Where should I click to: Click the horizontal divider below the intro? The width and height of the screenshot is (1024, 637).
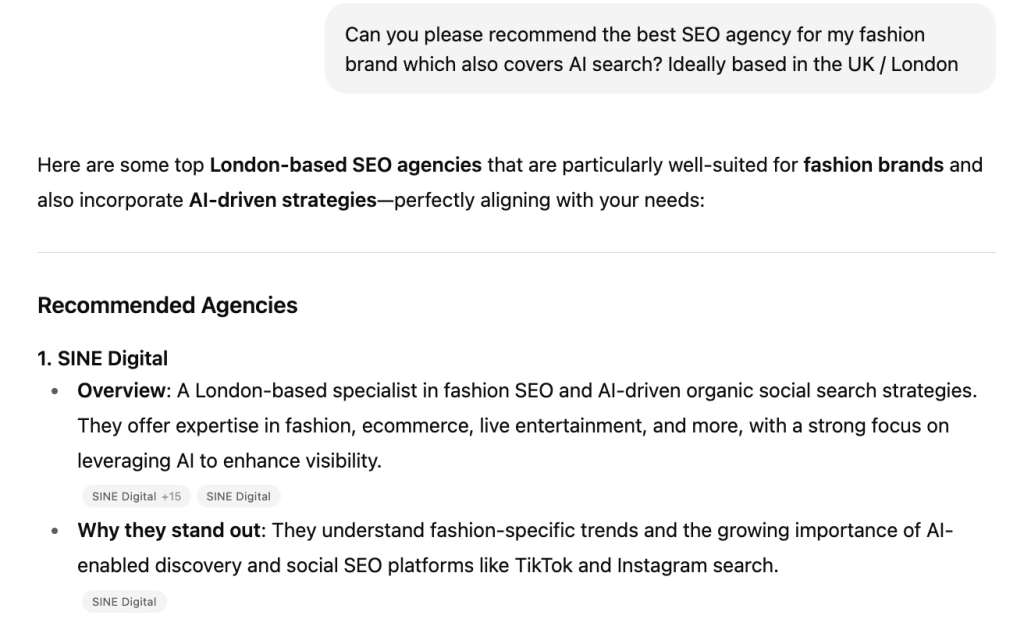point(517,252)
